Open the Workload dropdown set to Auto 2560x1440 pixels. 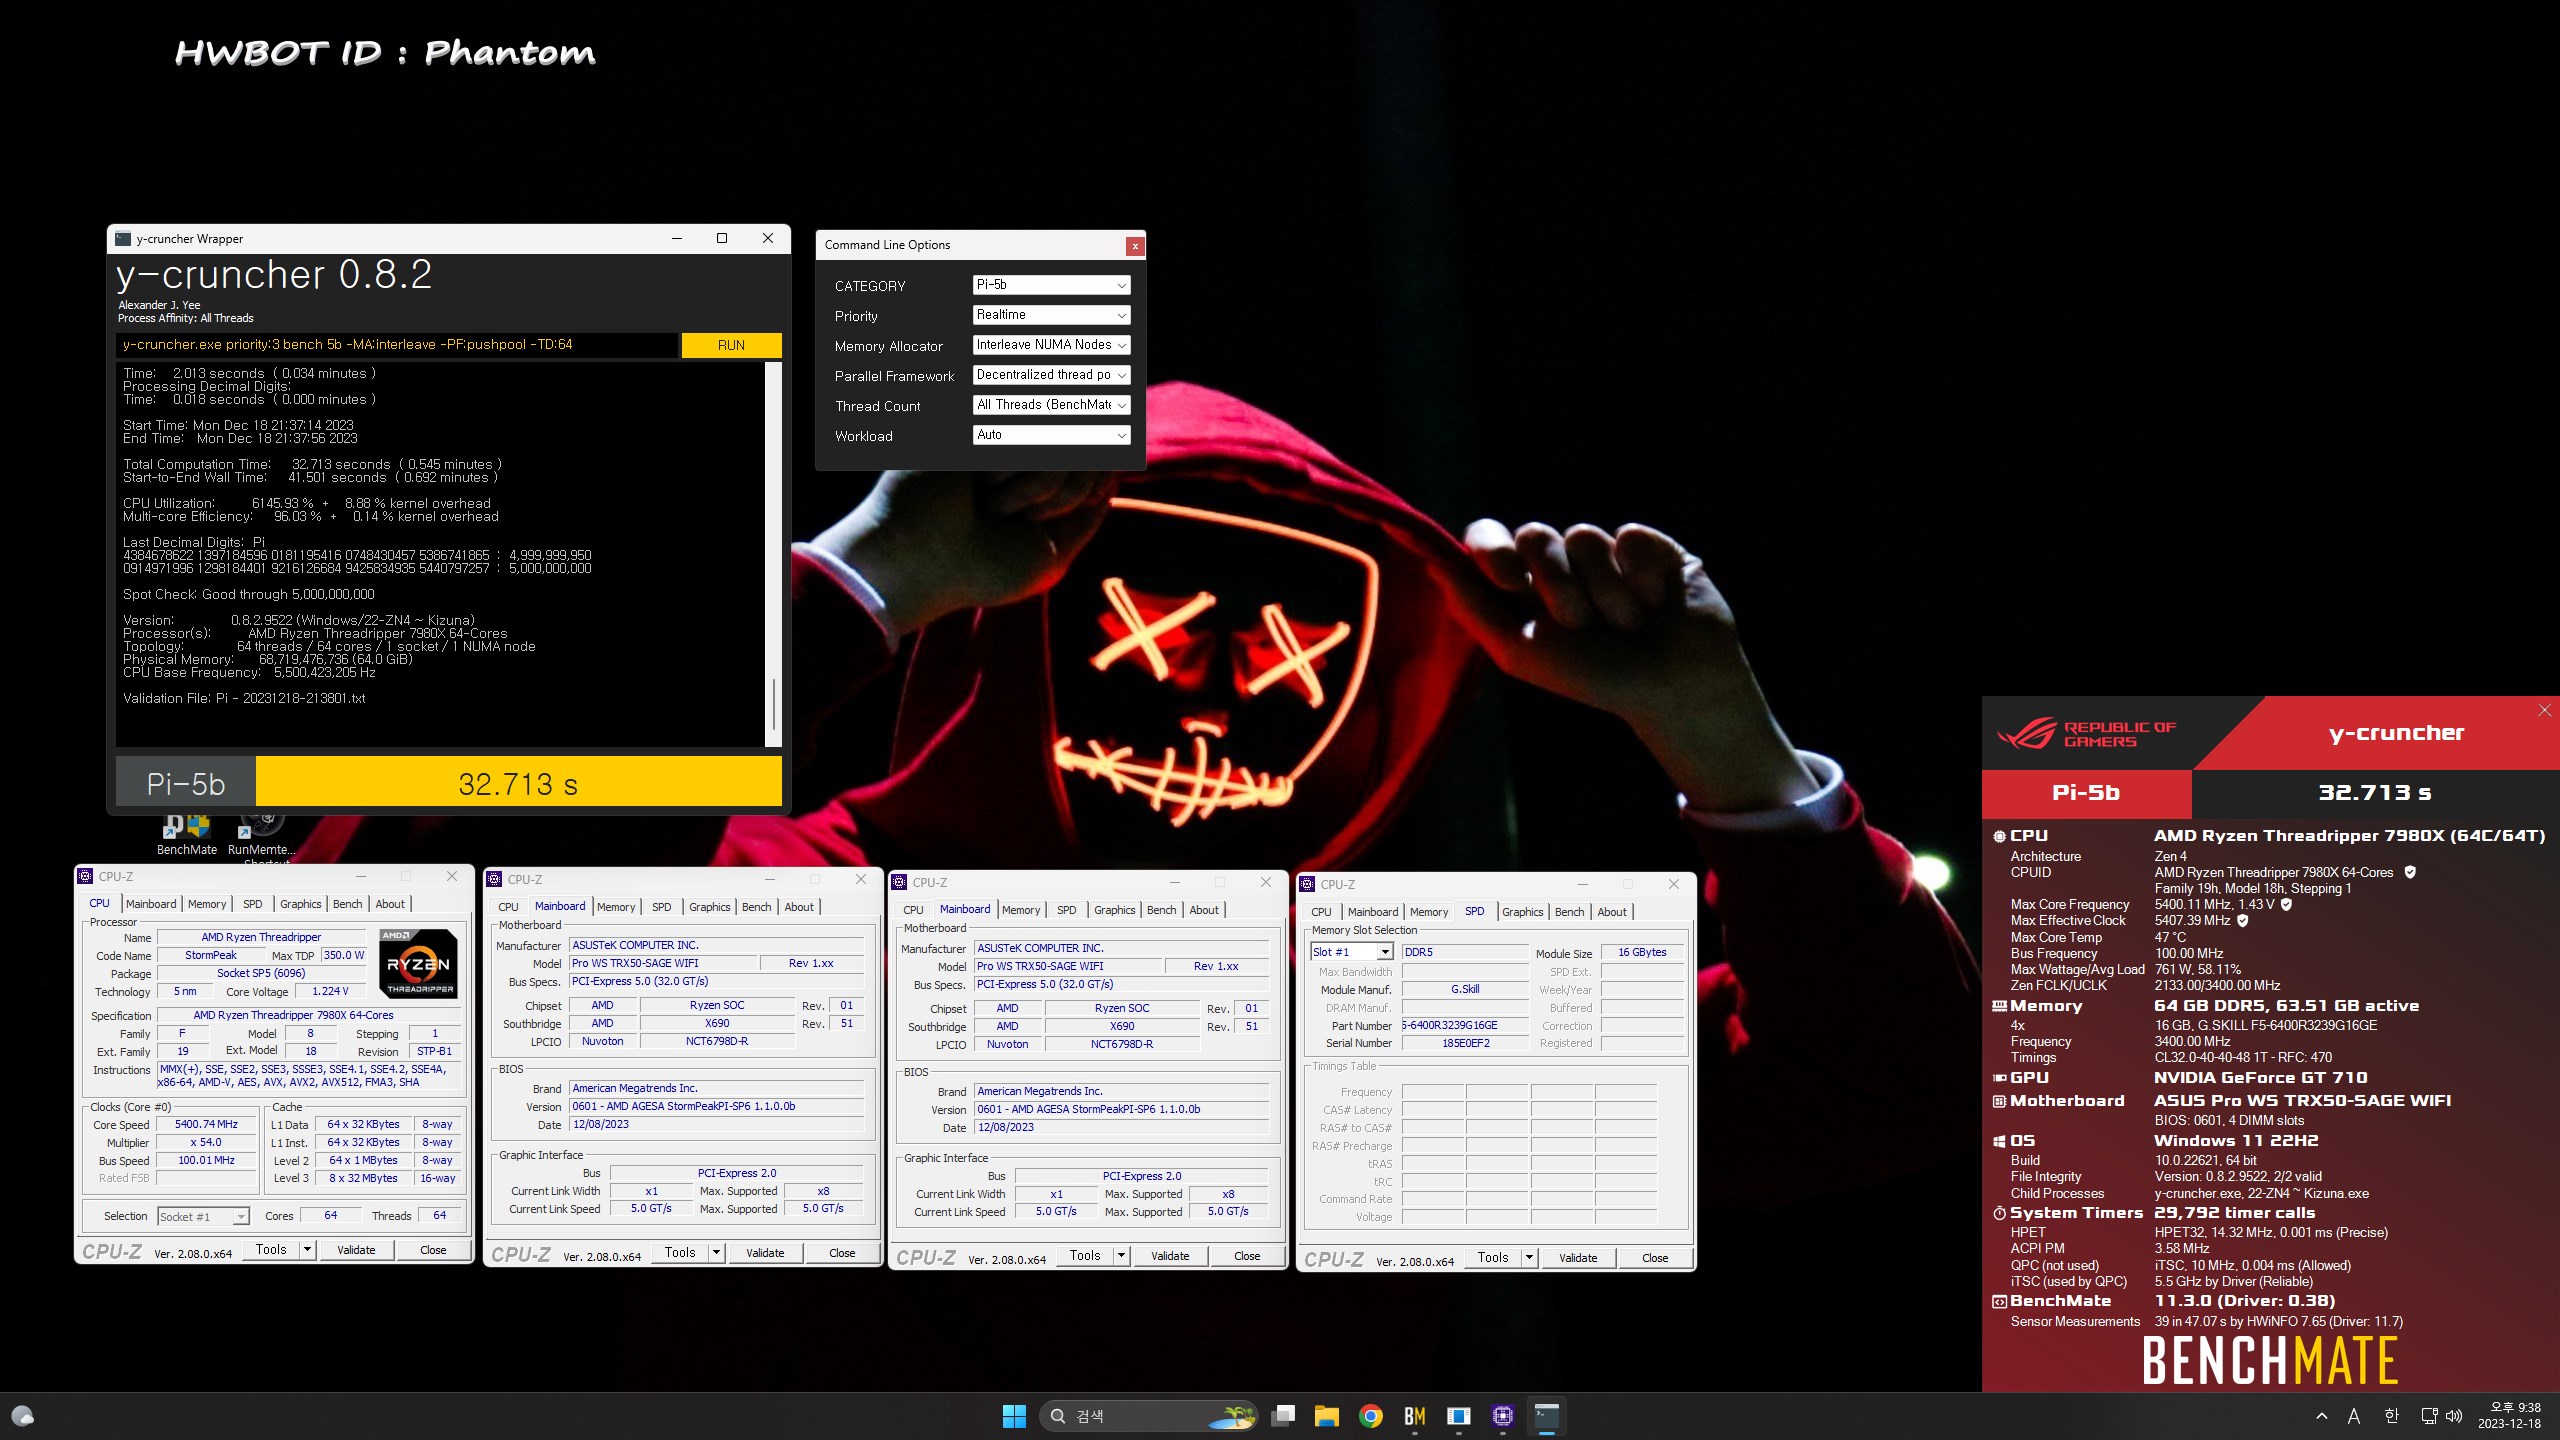pos(1051,435)
